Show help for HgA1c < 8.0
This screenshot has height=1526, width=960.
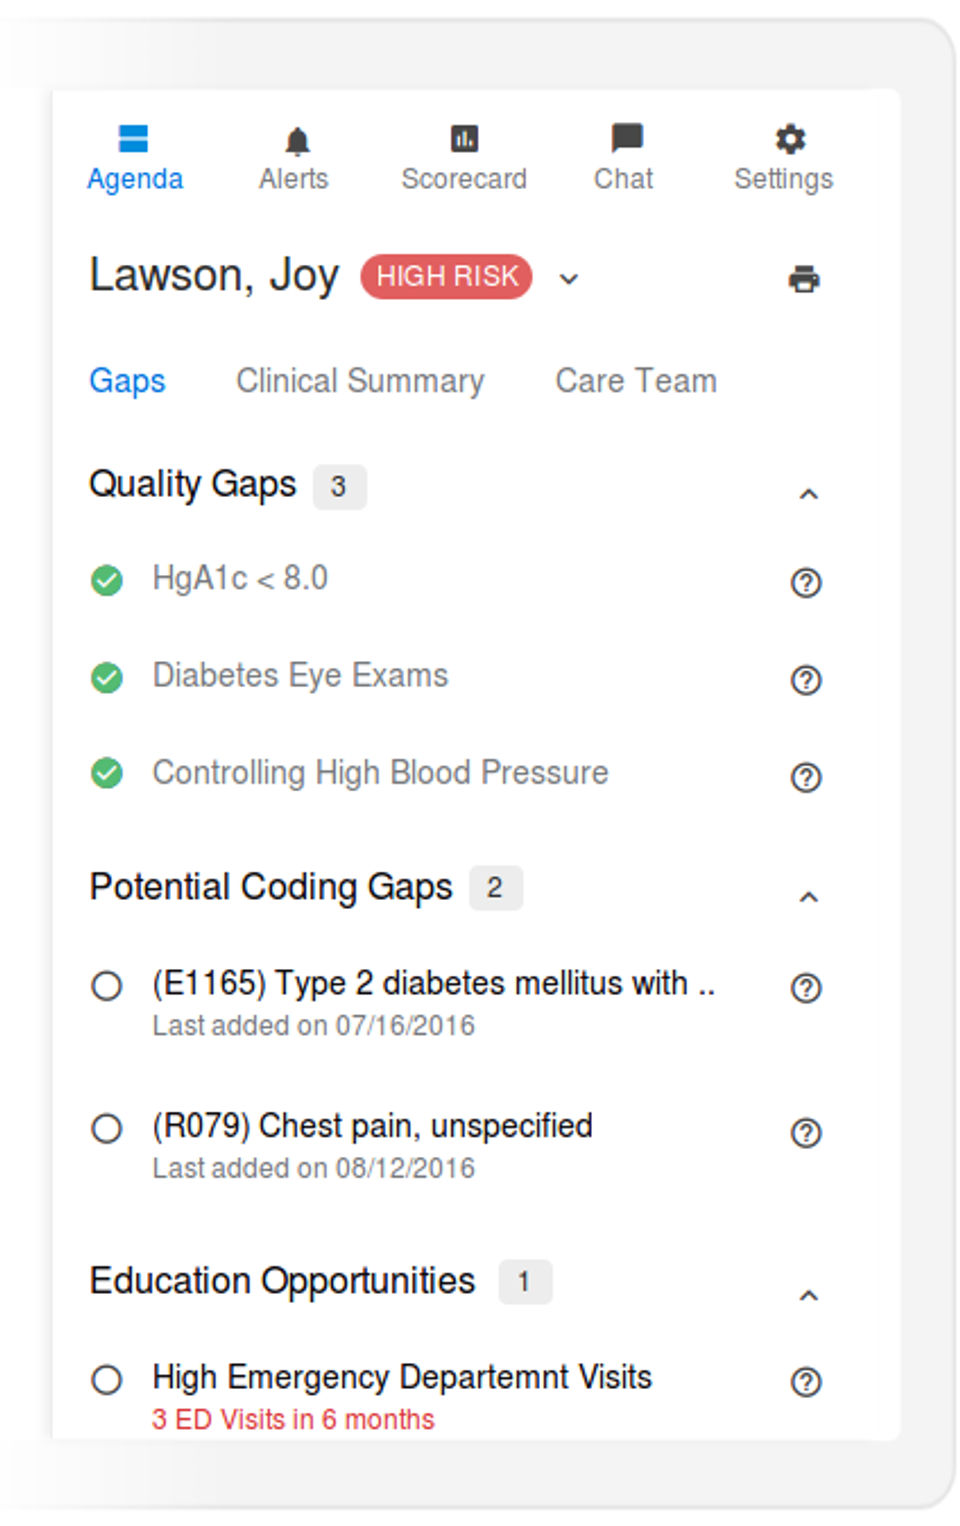point(806,582)
